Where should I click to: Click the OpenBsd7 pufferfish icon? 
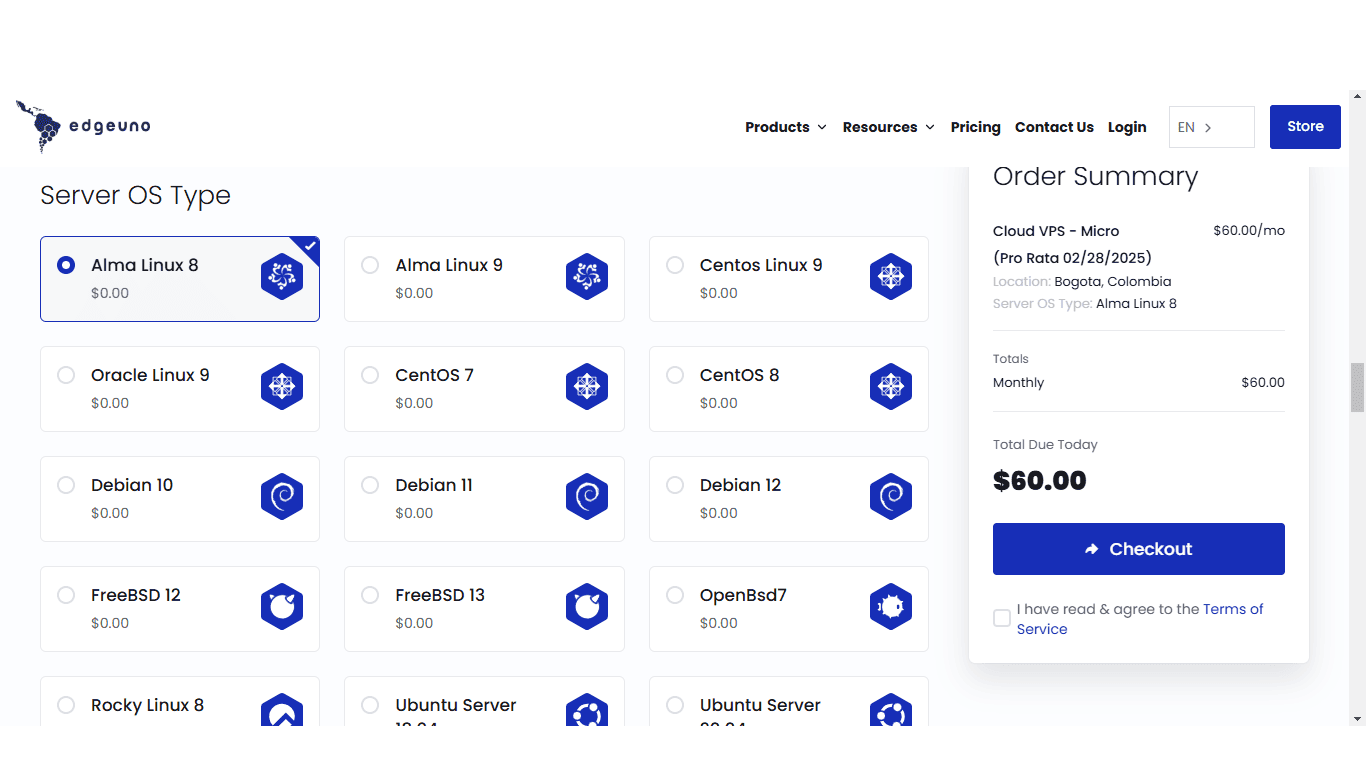click(x=891, y=607)
